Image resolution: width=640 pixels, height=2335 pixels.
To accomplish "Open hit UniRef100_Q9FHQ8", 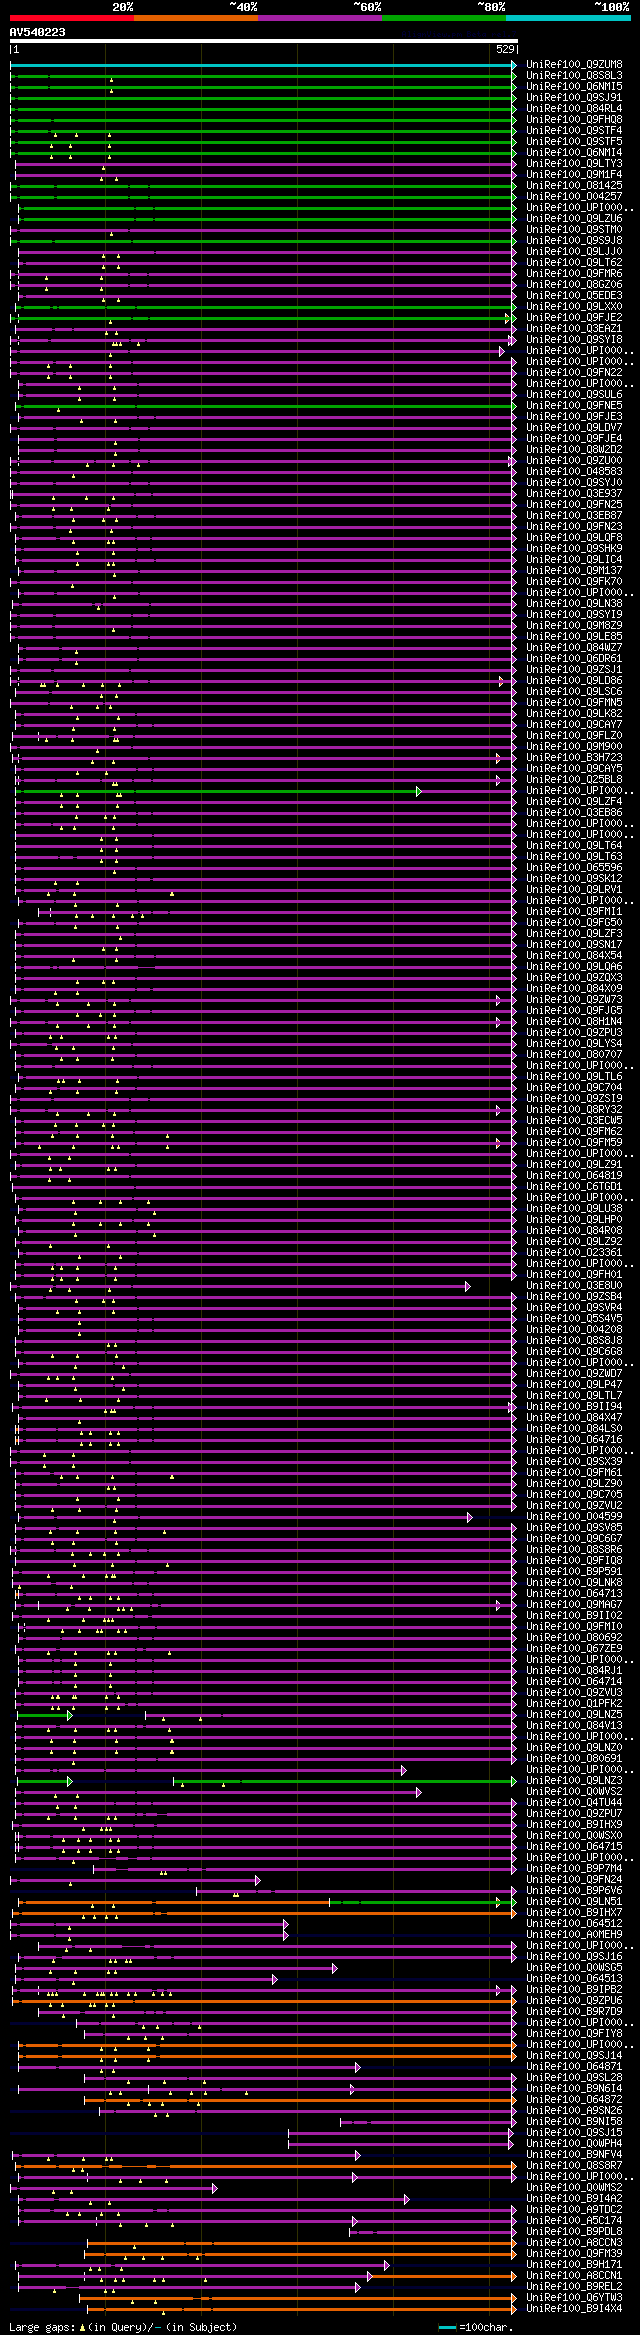I will point(574,120).
